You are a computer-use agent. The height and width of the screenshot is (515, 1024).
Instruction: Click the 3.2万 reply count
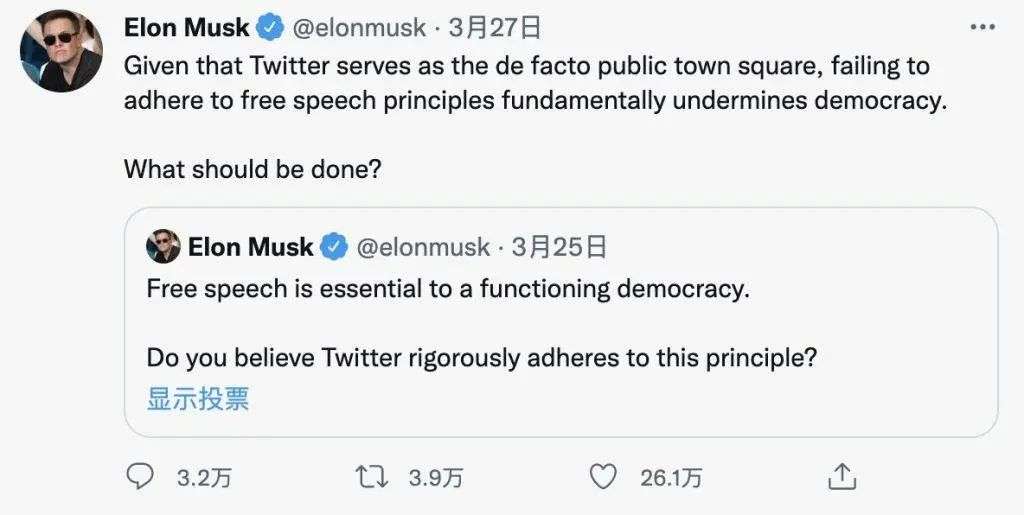pos(204,478)
